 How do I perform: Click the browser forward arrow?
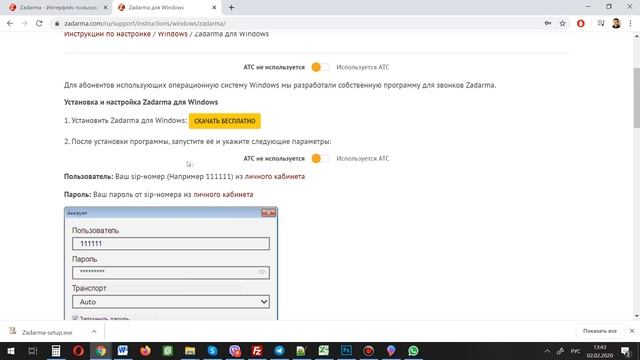[24, 23]
